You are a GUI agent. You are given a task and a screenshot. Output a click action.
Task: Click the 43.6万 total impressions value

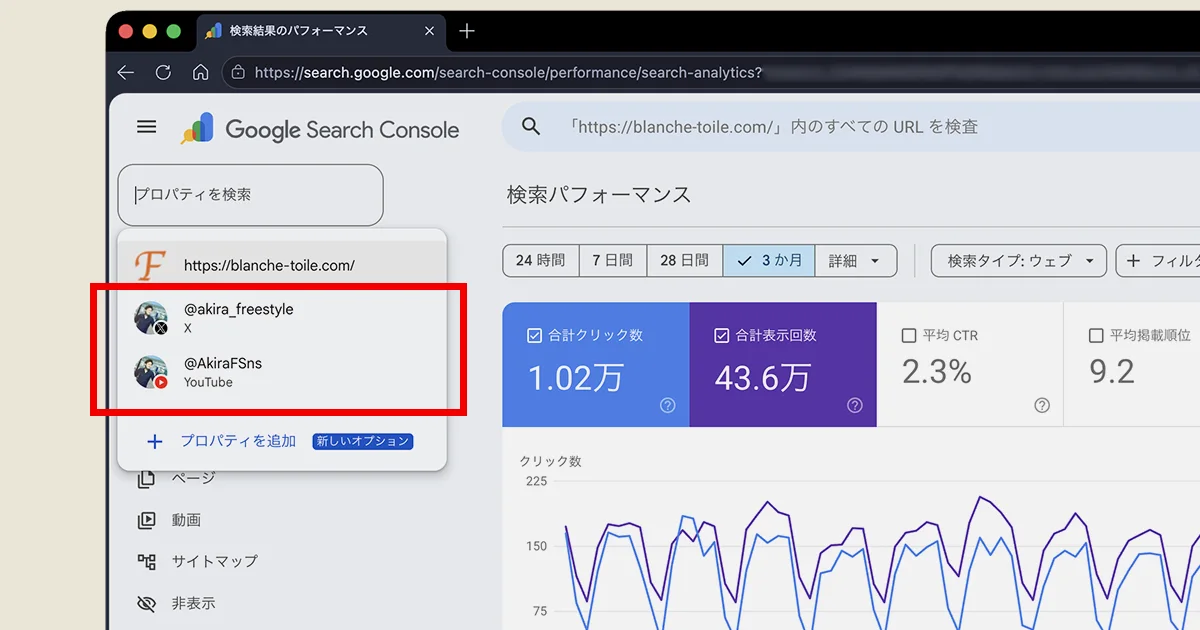(x=763, y=376)
